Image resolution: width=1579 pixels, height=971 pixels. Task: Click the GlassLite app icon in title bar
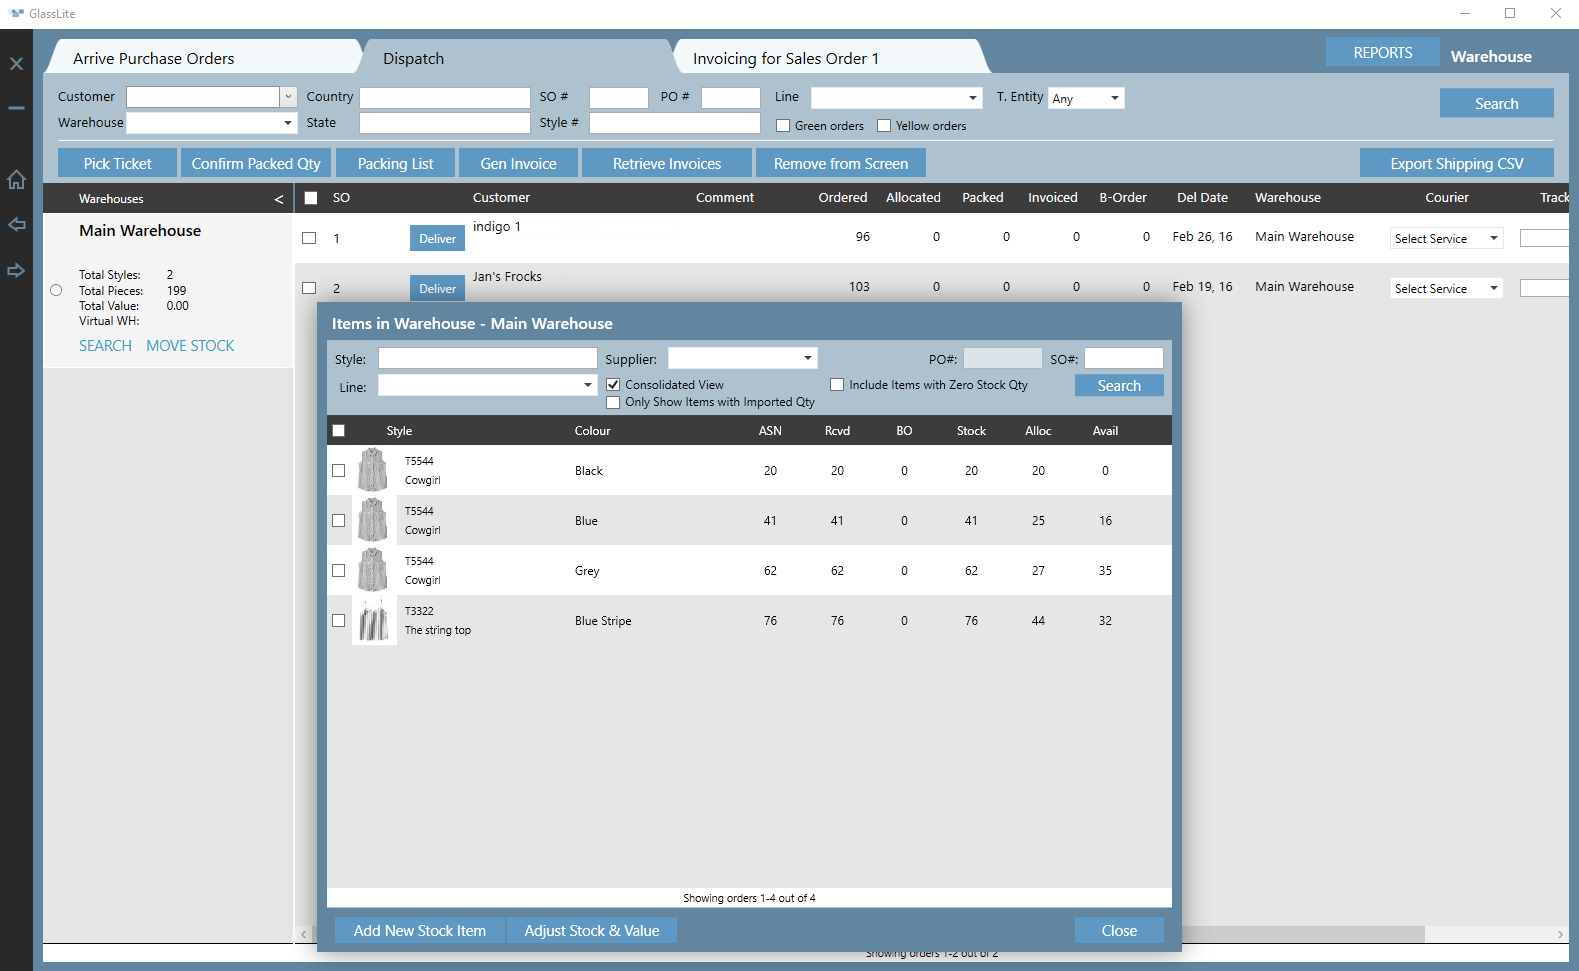[x=16, y=13]
